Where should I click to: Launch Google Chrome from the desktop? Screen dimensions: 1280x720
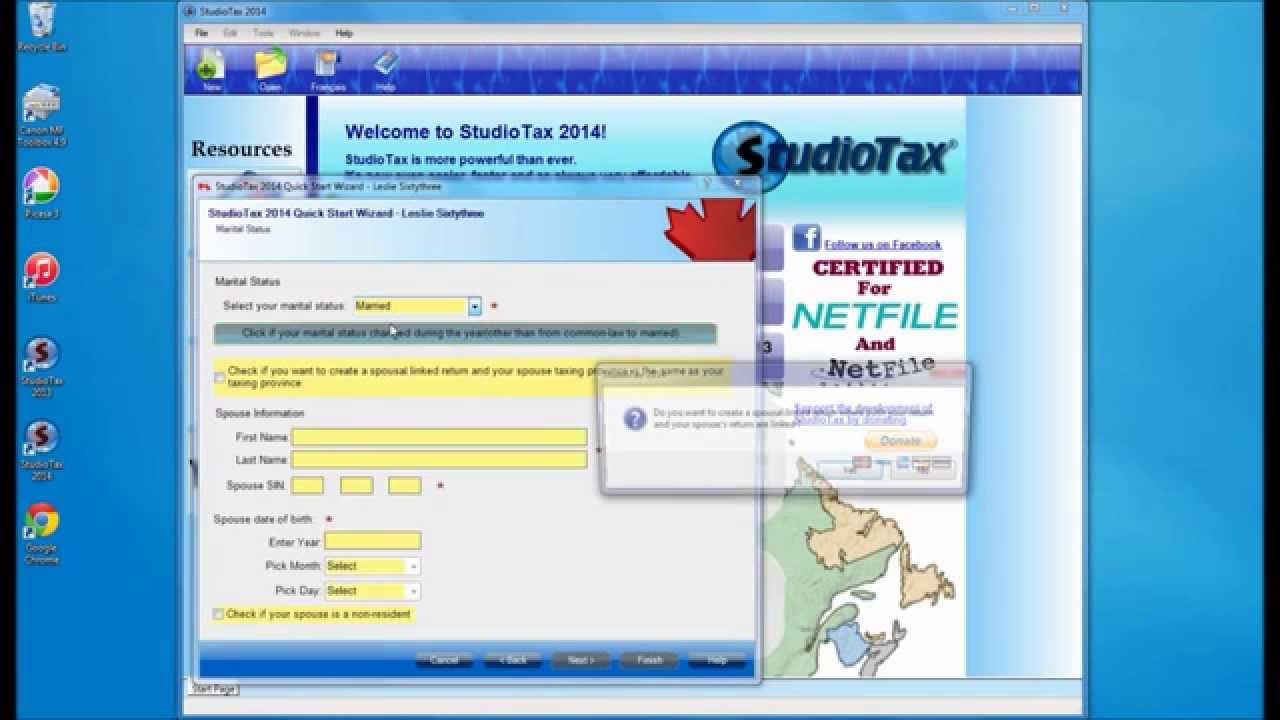pyautogui.click(x=42, y=534)
